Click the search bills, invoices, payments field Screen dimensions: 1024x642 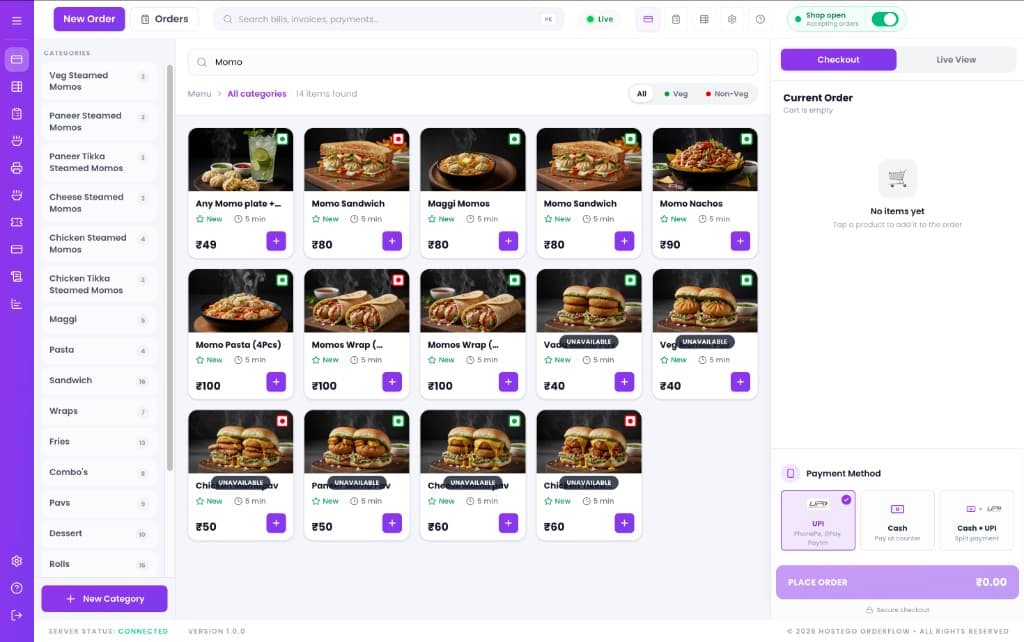point(389,19)
